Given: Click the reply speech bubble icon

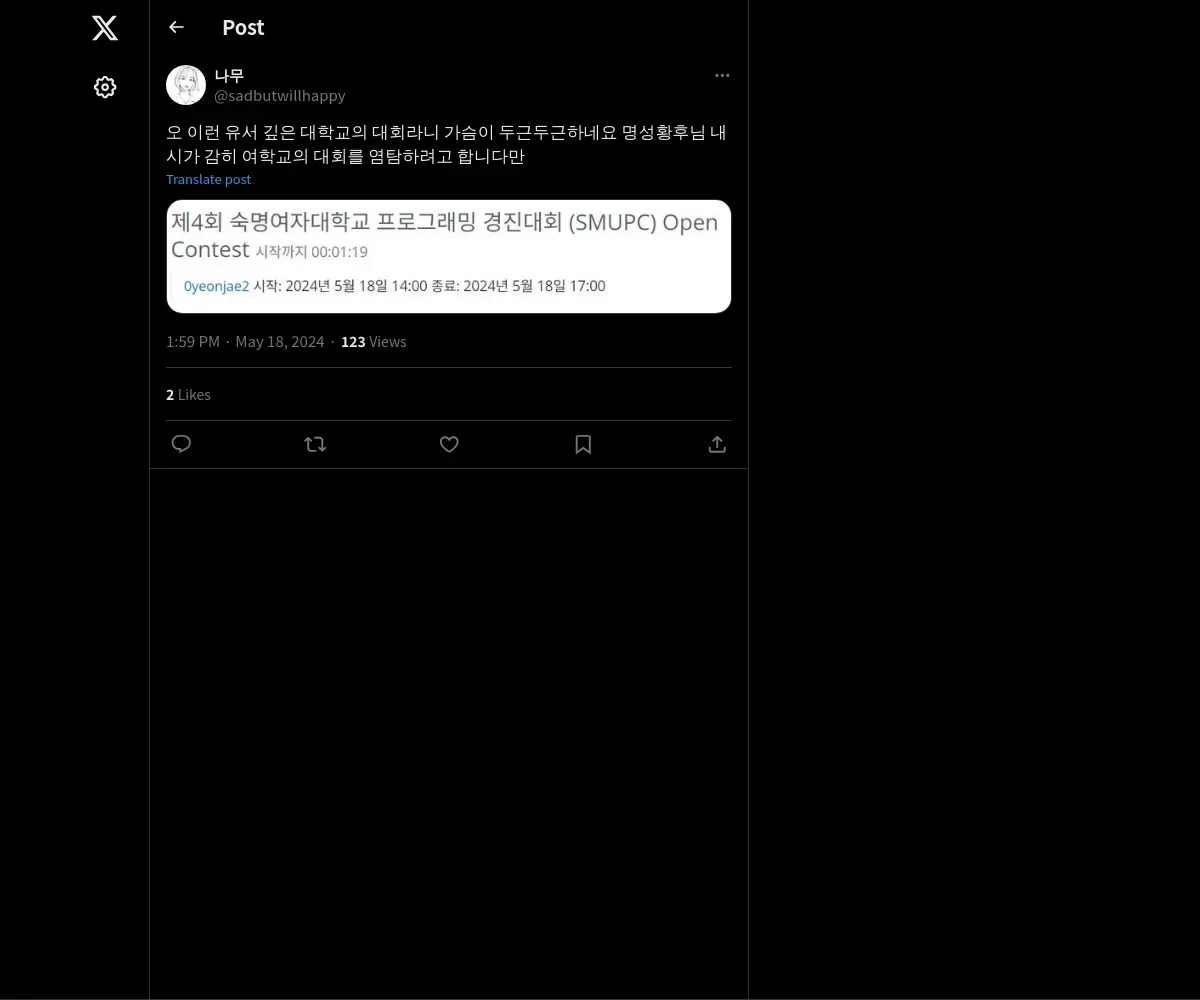Looking at the screenshot, I should pos(181,444).
